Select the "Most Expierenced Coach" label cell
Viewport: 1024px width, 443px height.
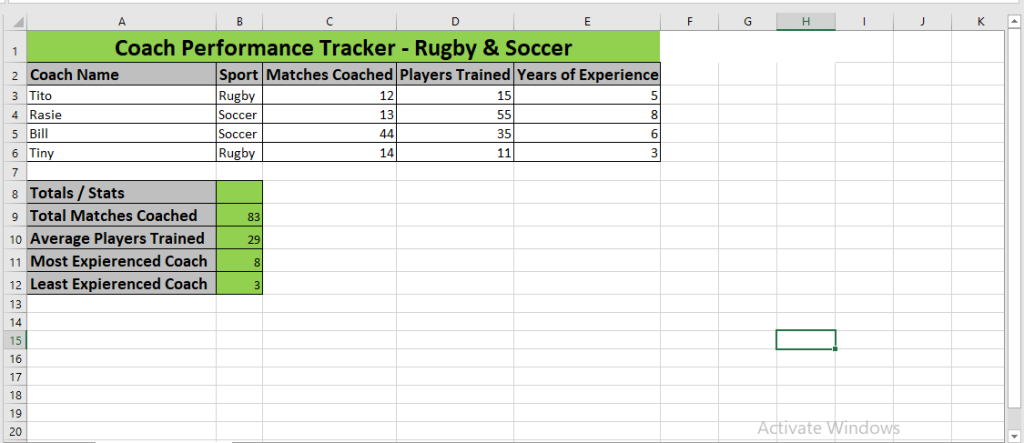(121, 261)
